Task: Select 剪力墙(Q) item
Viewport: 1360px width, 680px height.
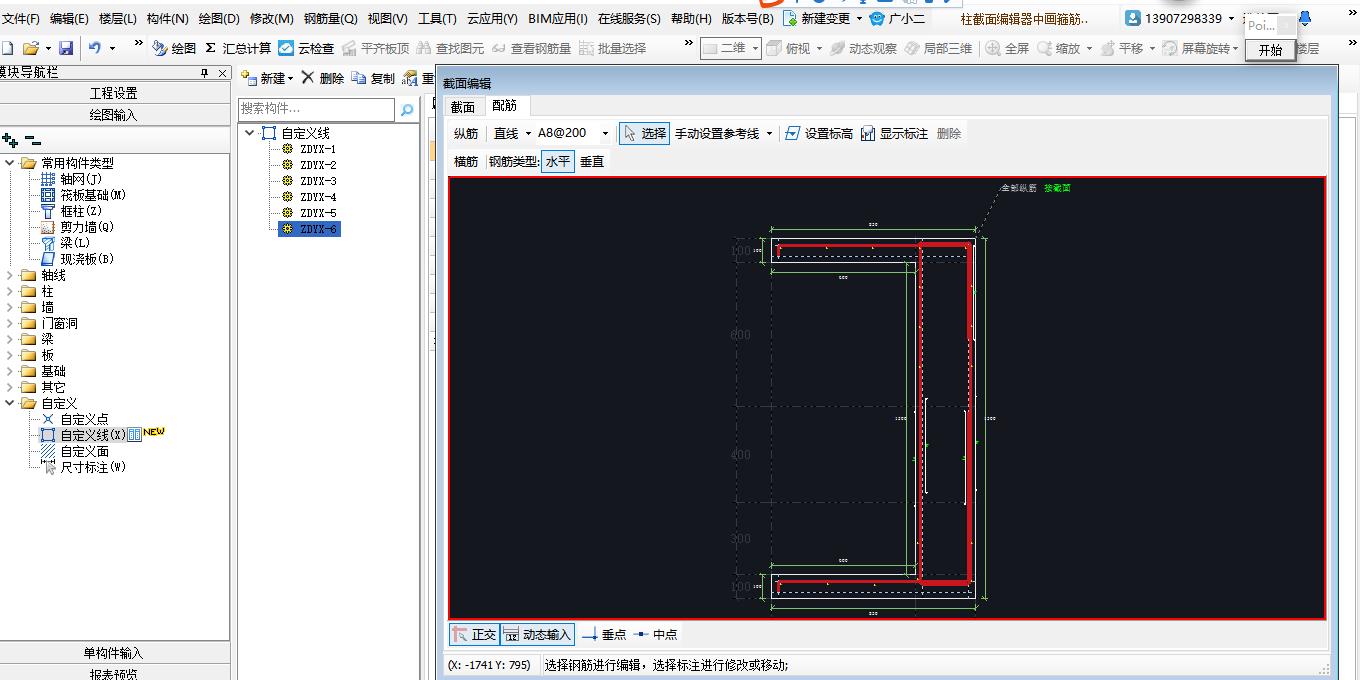Action: [78, 227]
